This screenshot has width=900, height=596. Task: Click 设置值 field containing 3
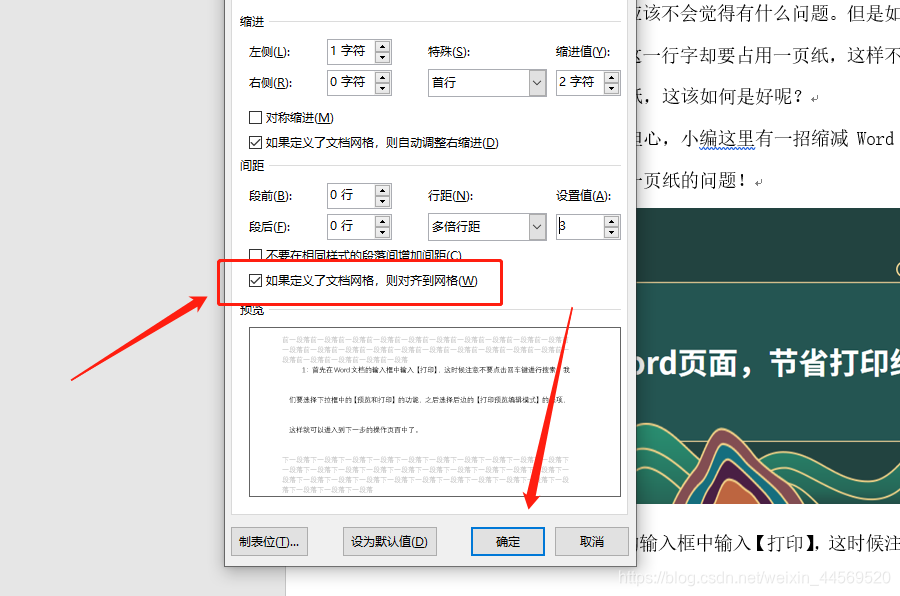(x=580, y=227)
